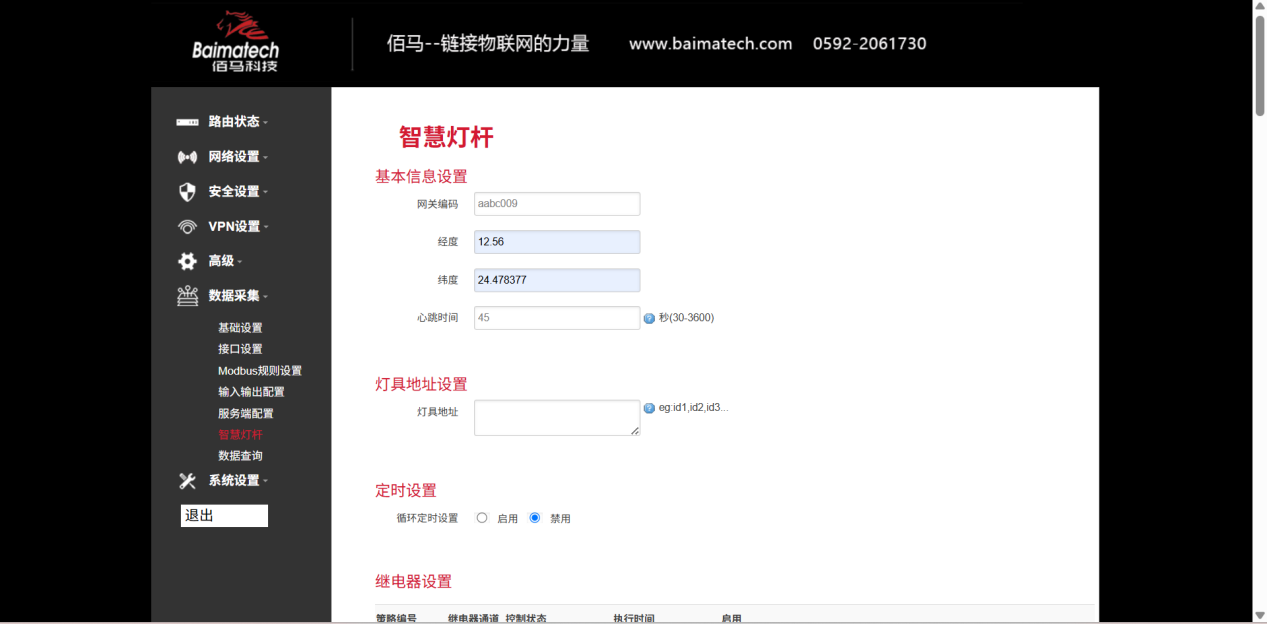Open VPN settings via the antenna icon
Screen dimensions: 1267x624
(x=186, y=226)
